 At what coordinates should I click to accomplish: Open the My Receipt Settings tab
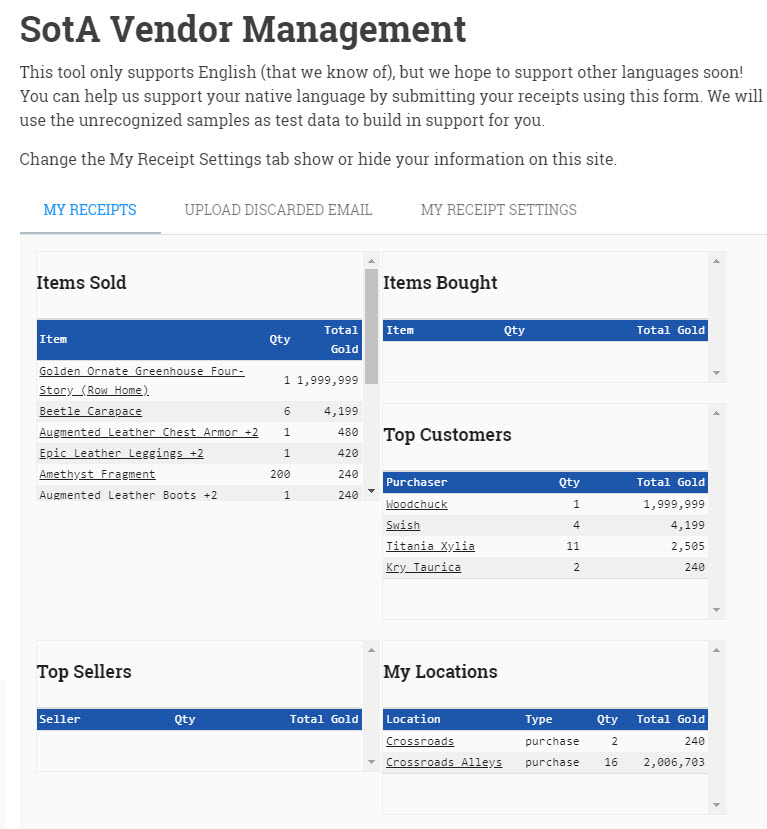click(x=498, y=210)
